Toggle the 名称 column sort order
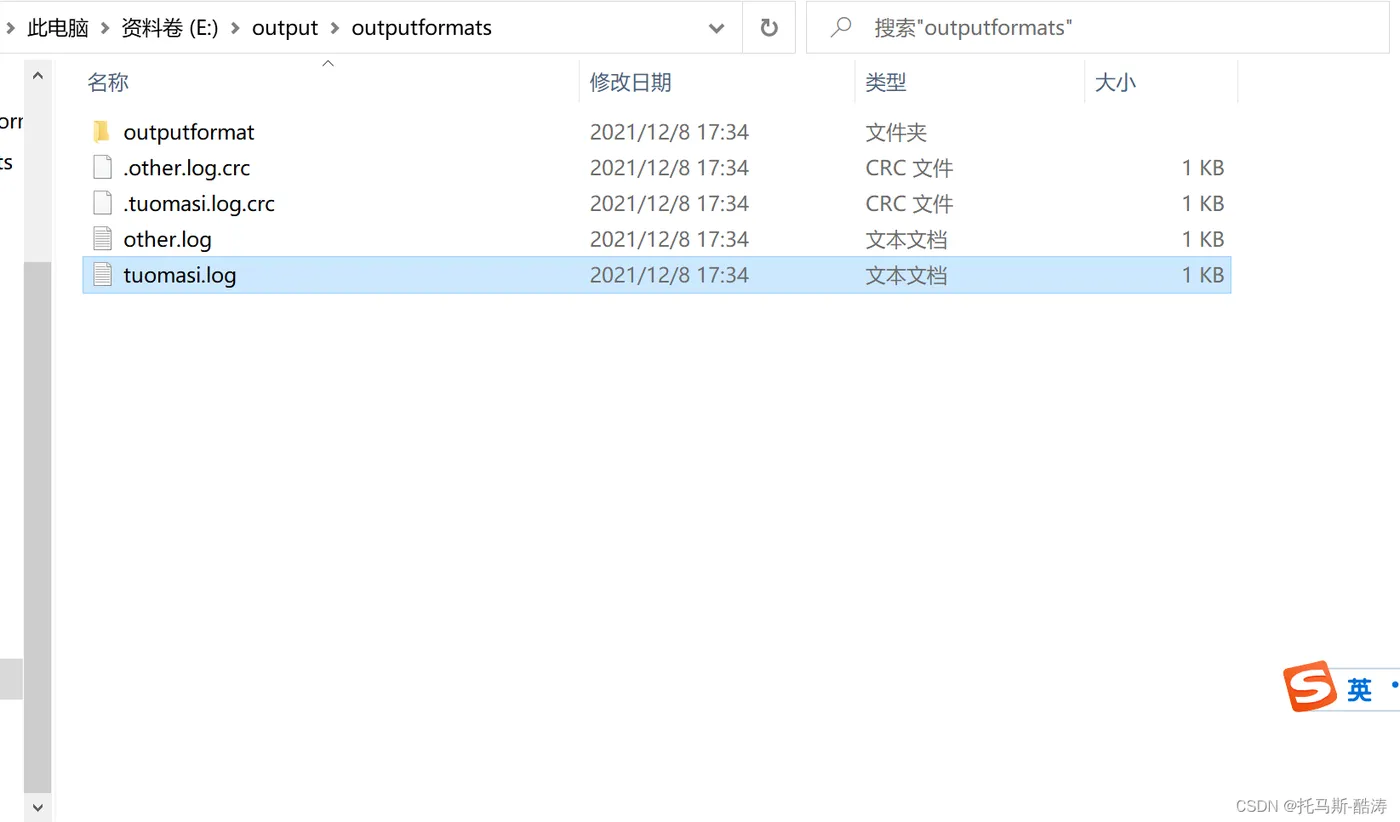 (108, 82)
